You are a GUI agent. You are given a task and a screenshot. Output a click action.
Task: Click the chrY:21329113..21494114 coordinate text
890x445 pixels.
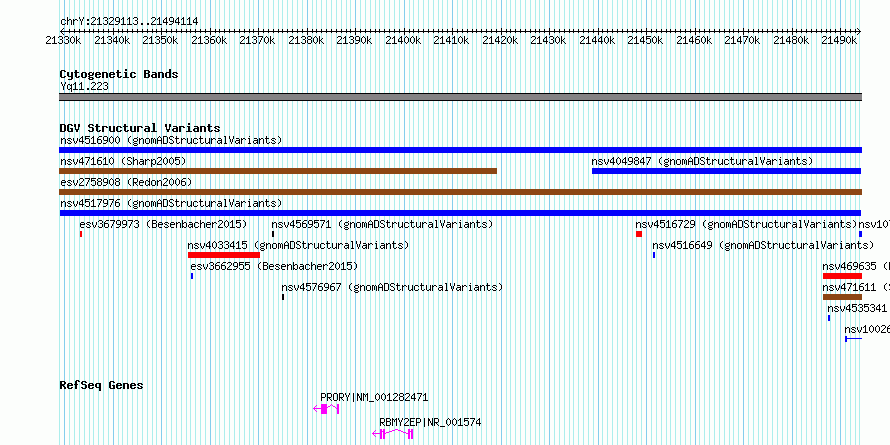tap(129, 22)
